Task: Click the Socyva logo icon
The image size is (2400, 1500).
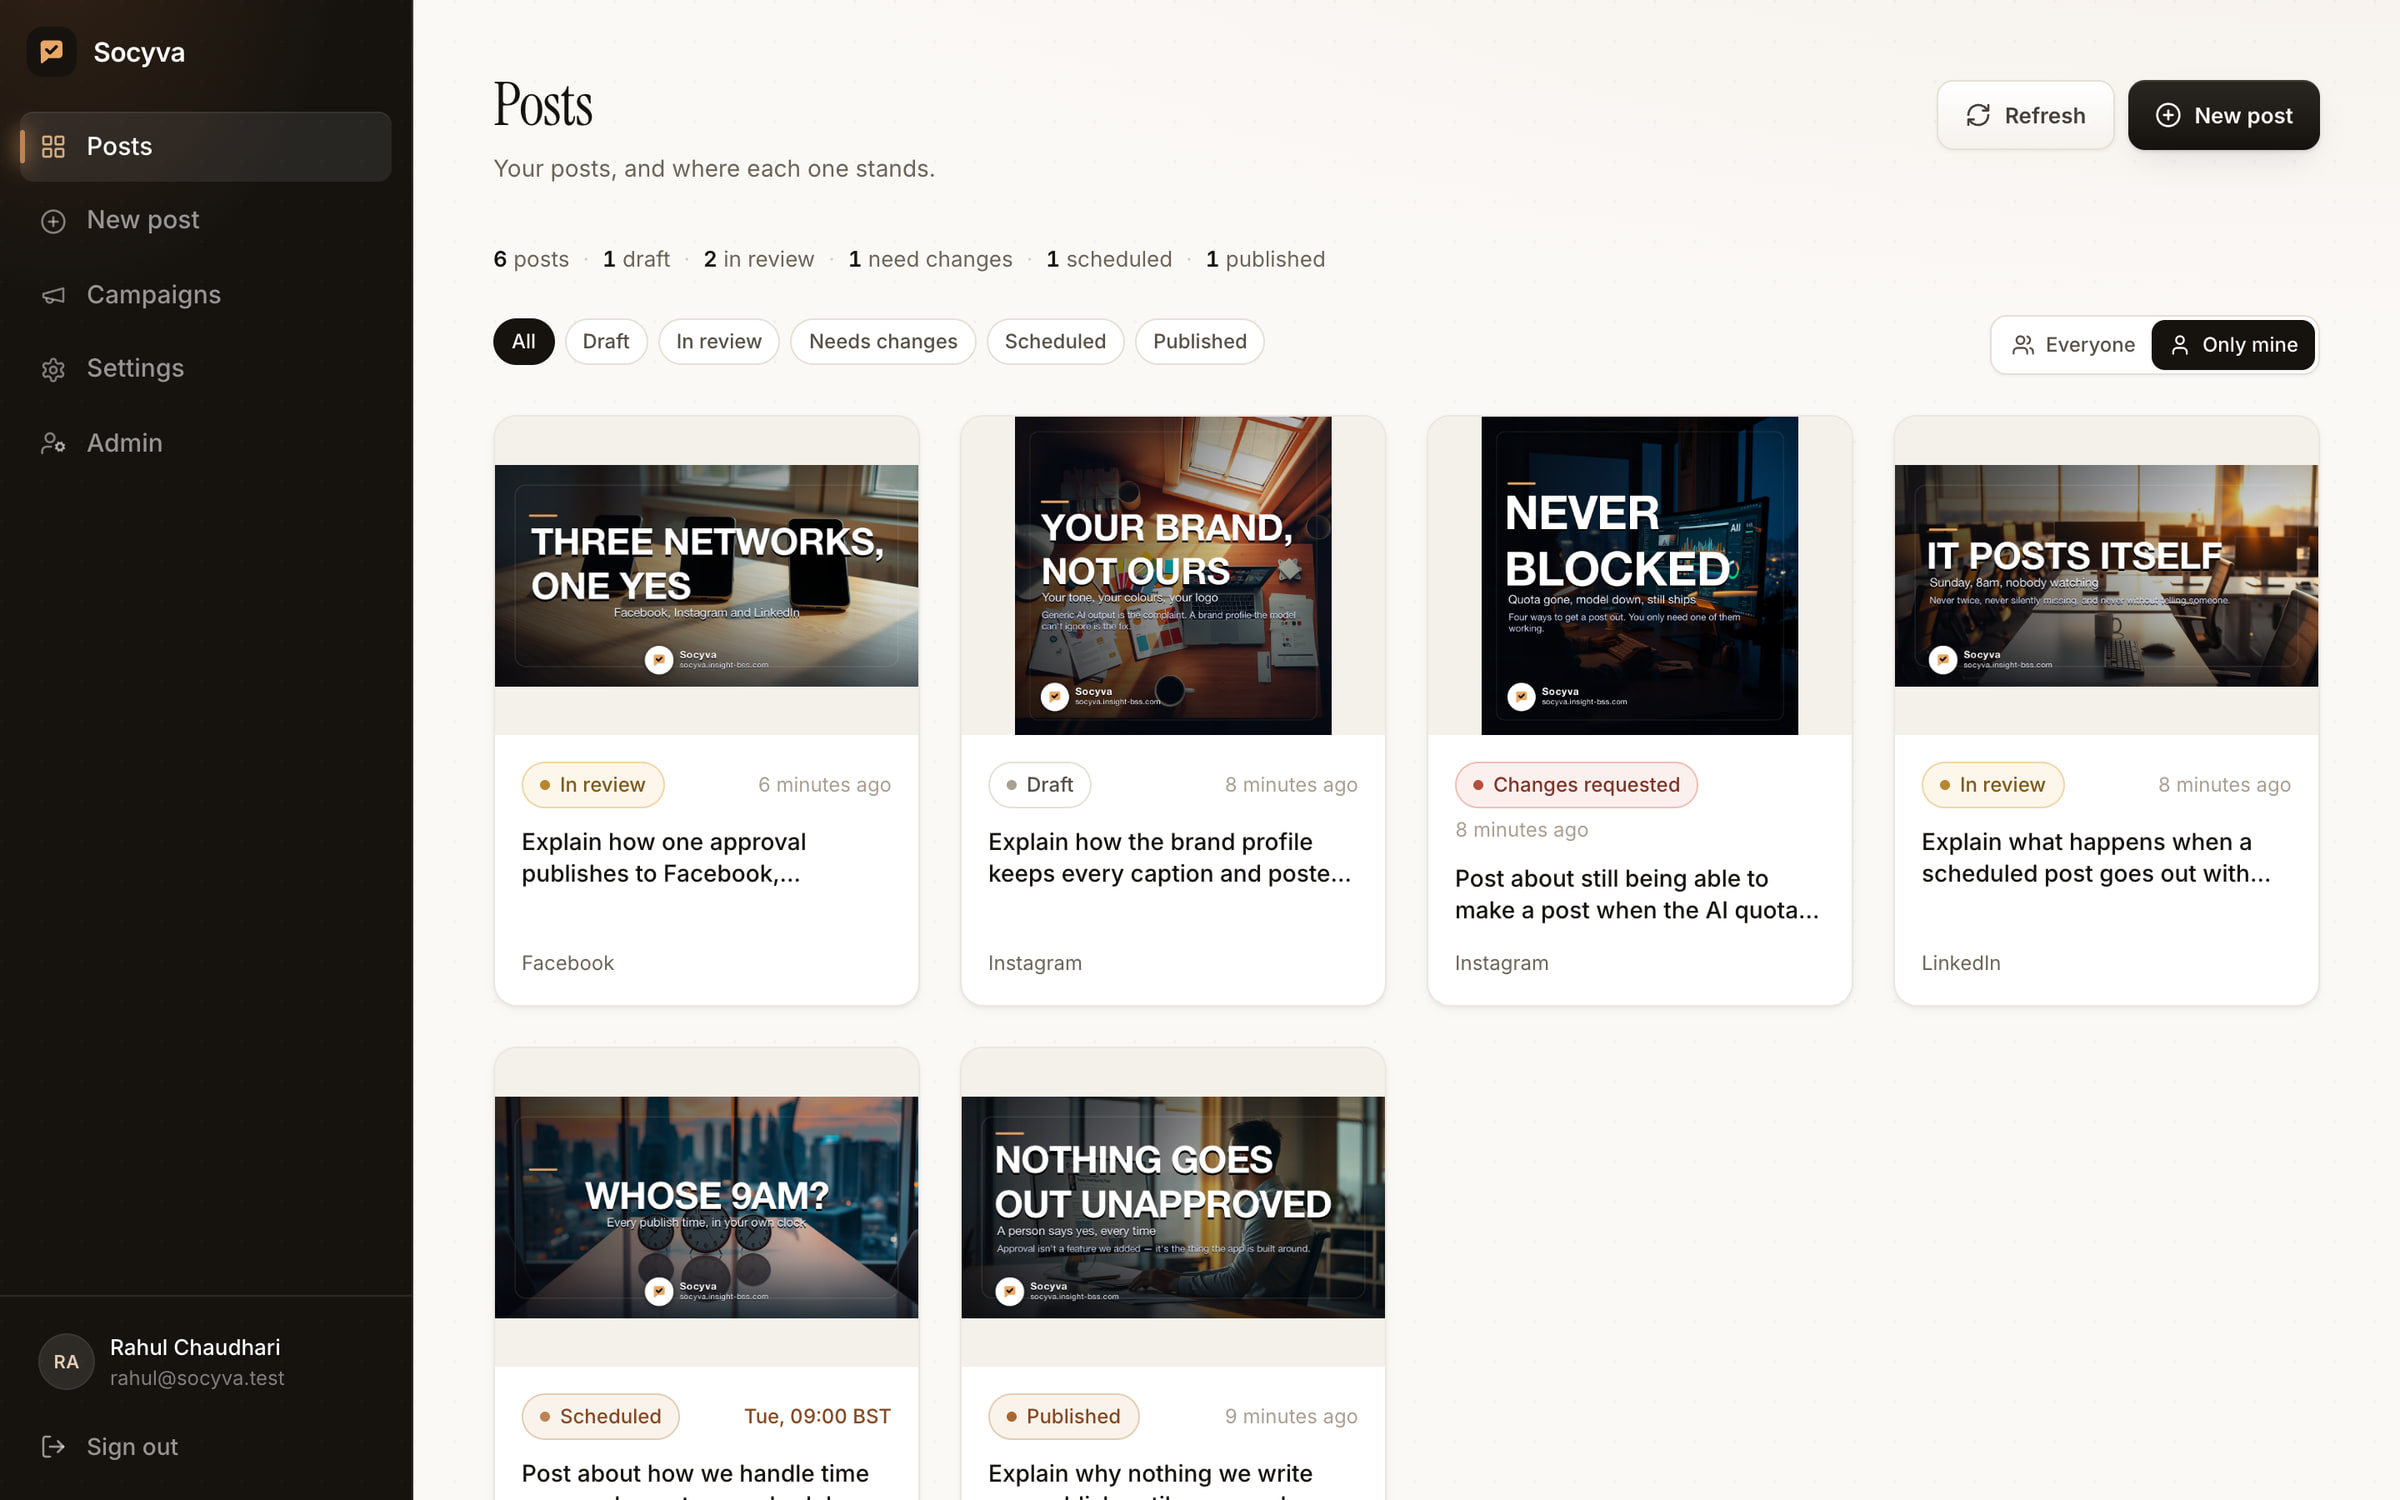Action: (x=51, y=51)
